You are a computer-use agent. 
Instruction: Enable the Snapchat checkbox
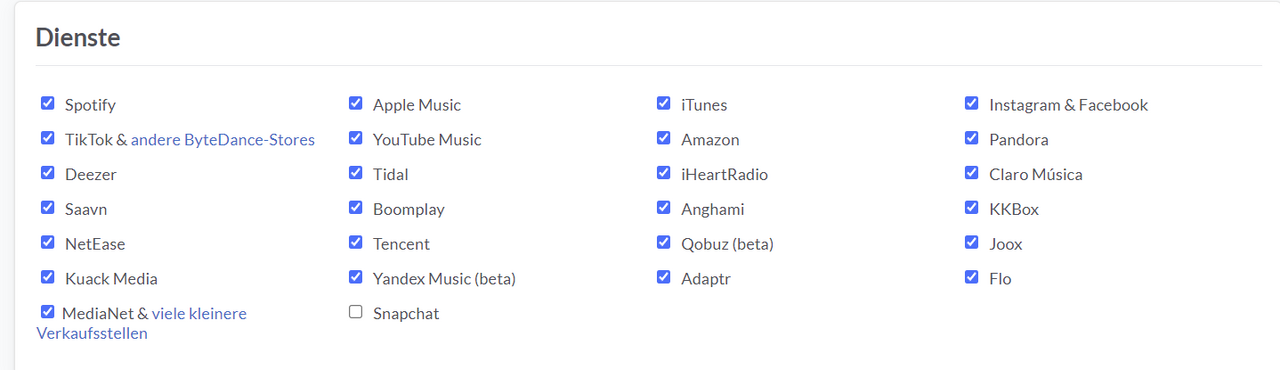pos(355,312)
